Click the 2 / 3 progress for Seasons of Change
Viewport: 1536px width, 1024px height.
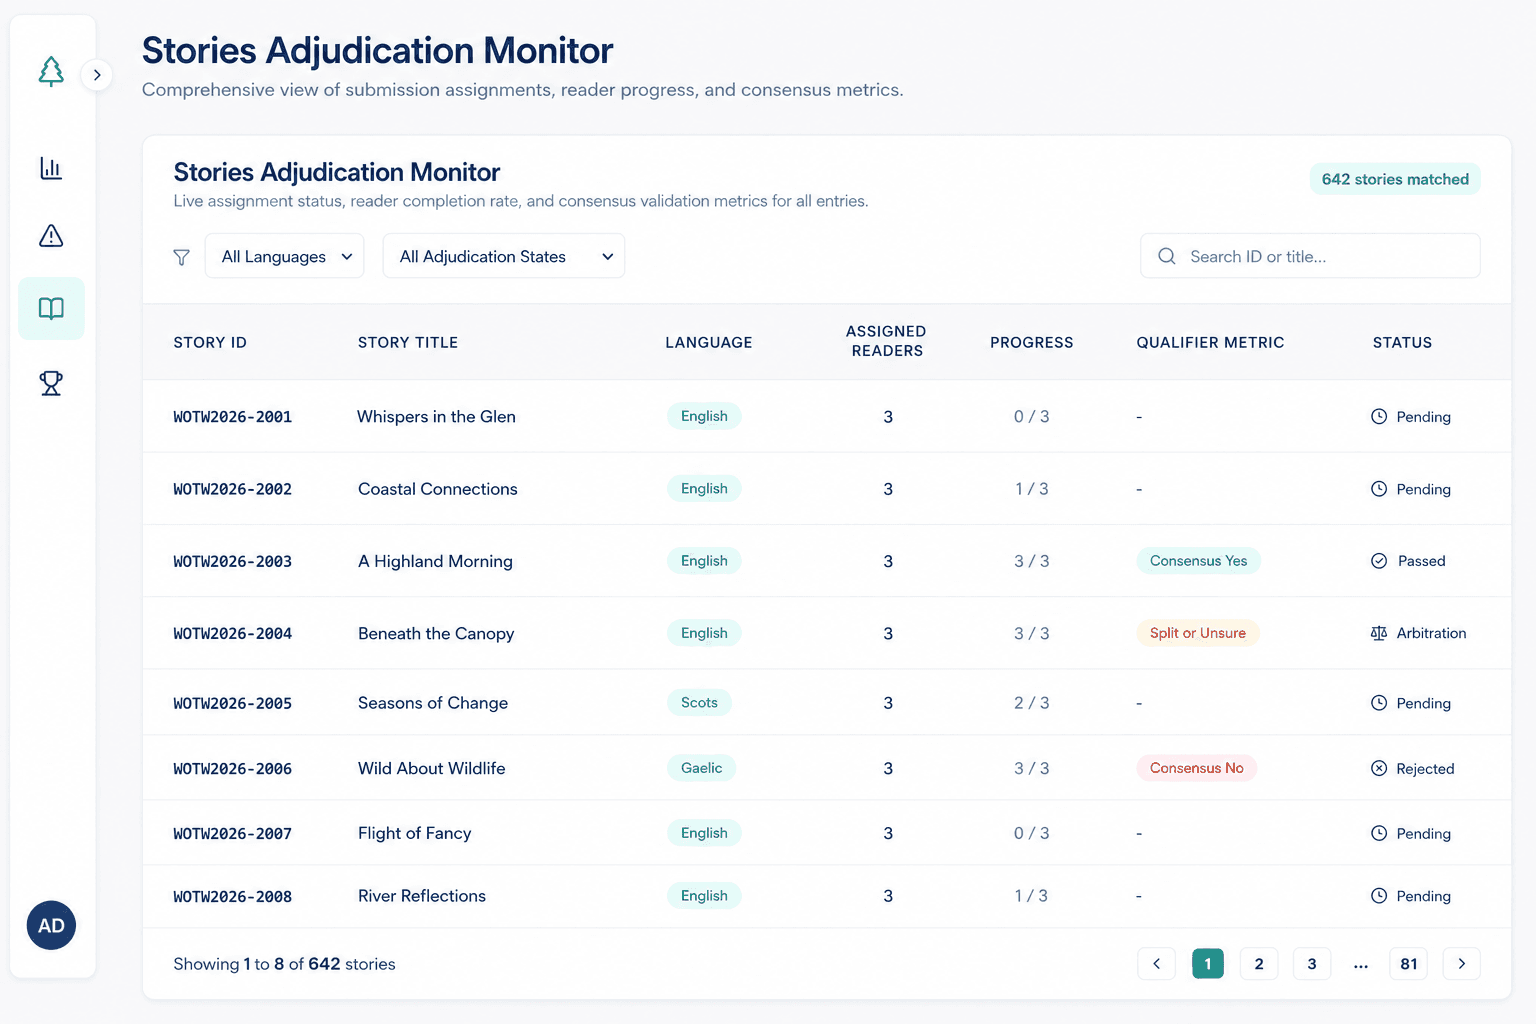point(1032,703)
